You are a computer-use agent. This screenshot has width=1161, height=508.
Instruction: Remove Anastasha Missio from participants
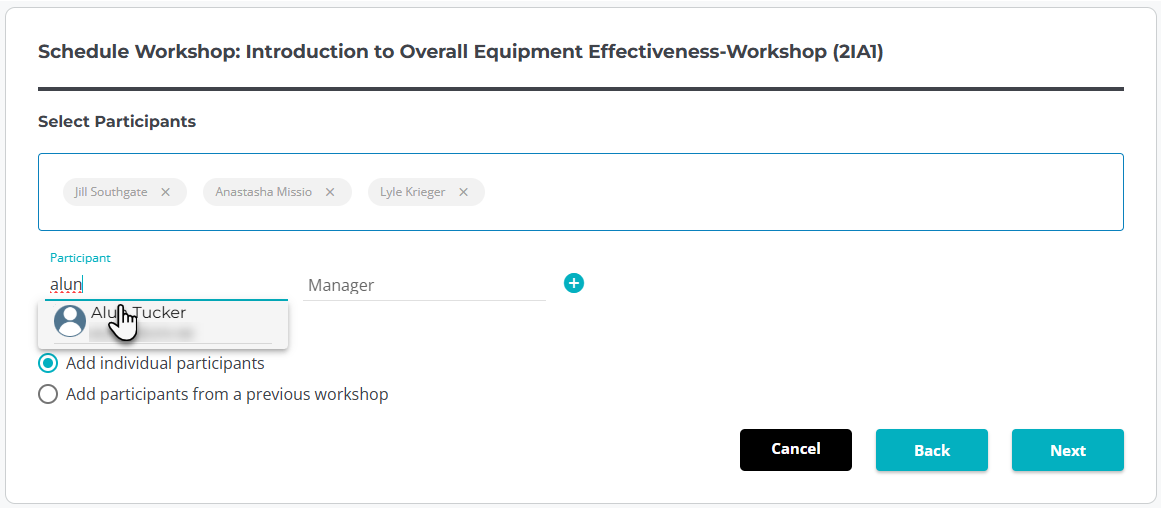pyautogui.click(x=330, y=192)
